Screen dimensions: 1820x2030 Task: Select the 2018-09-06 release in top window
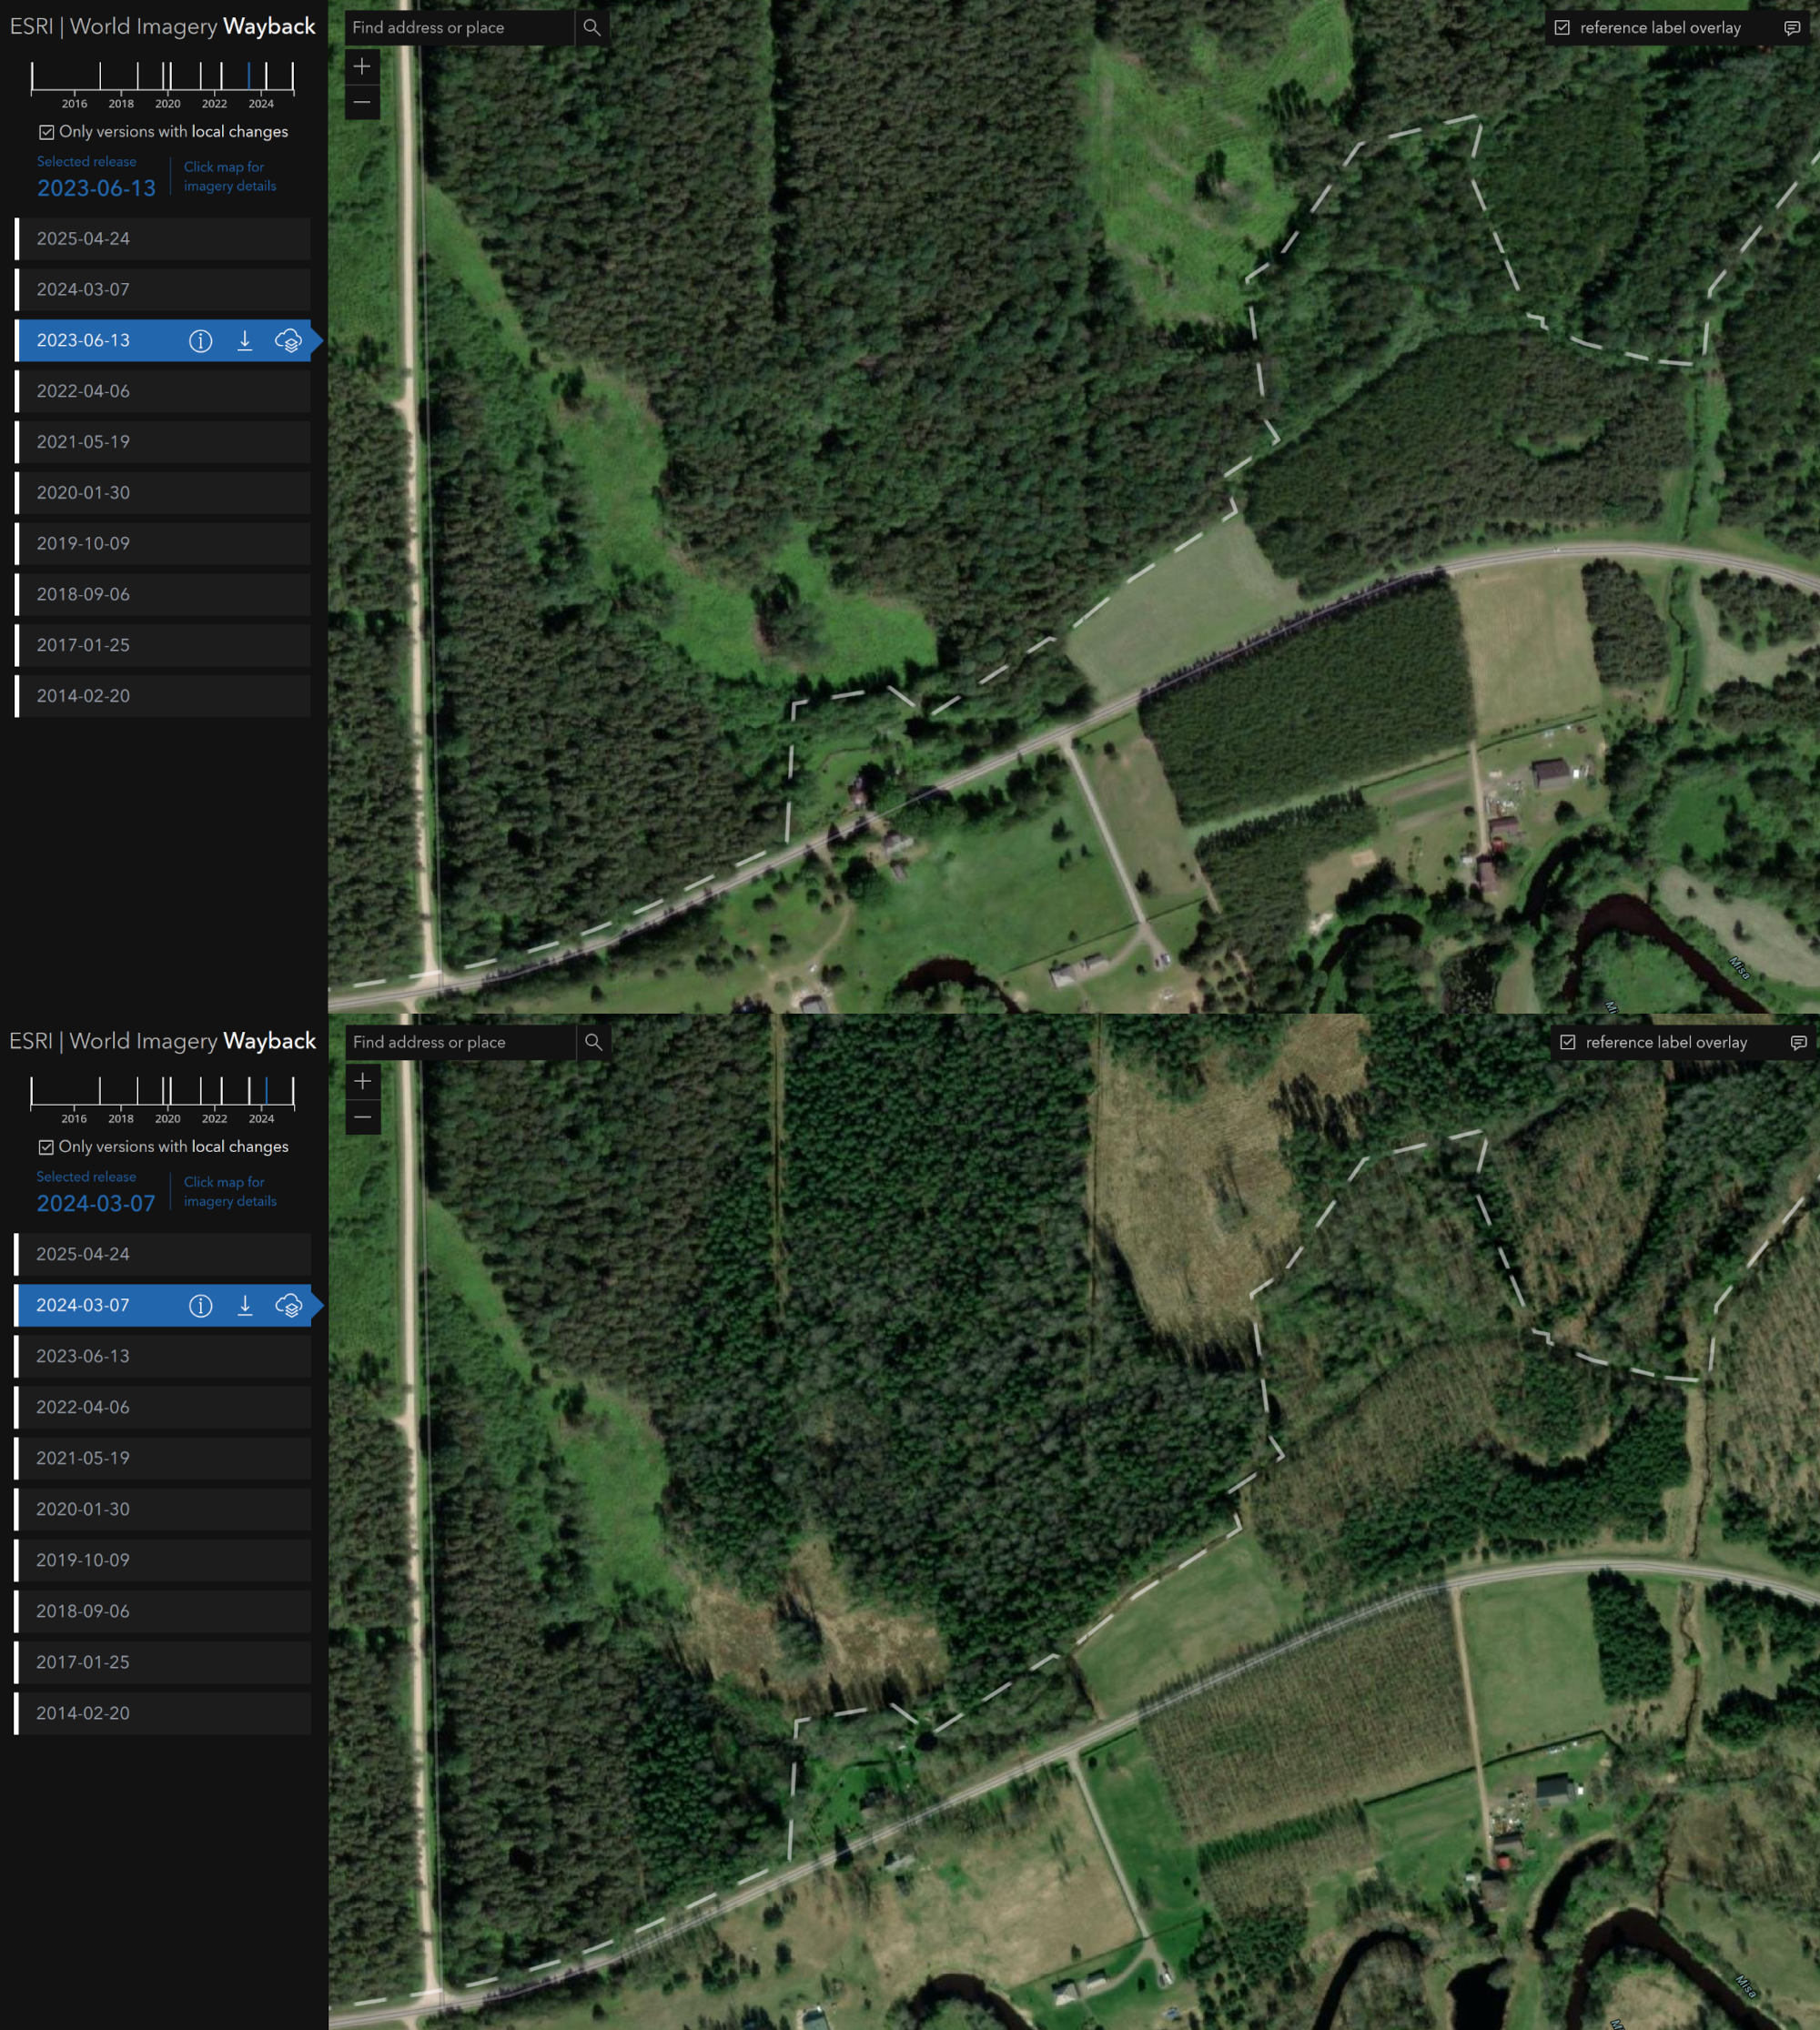[163, 595]
